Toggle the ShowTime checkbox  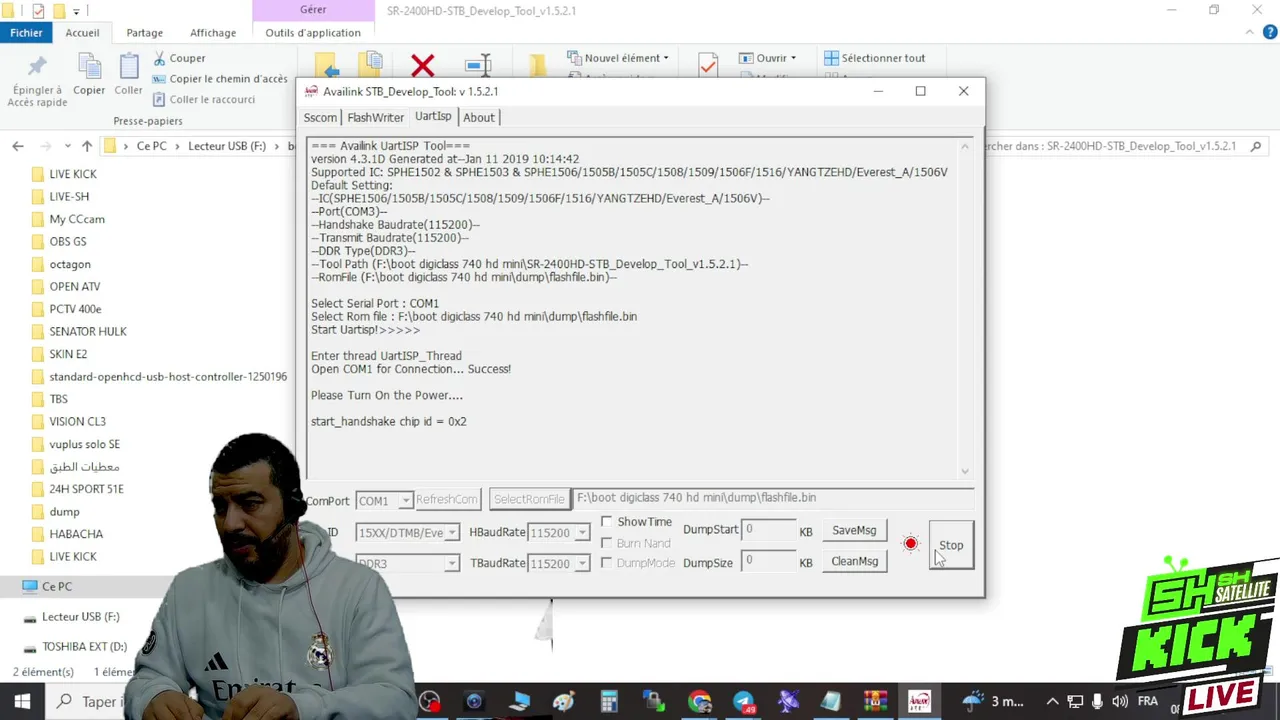pos(607,522)
